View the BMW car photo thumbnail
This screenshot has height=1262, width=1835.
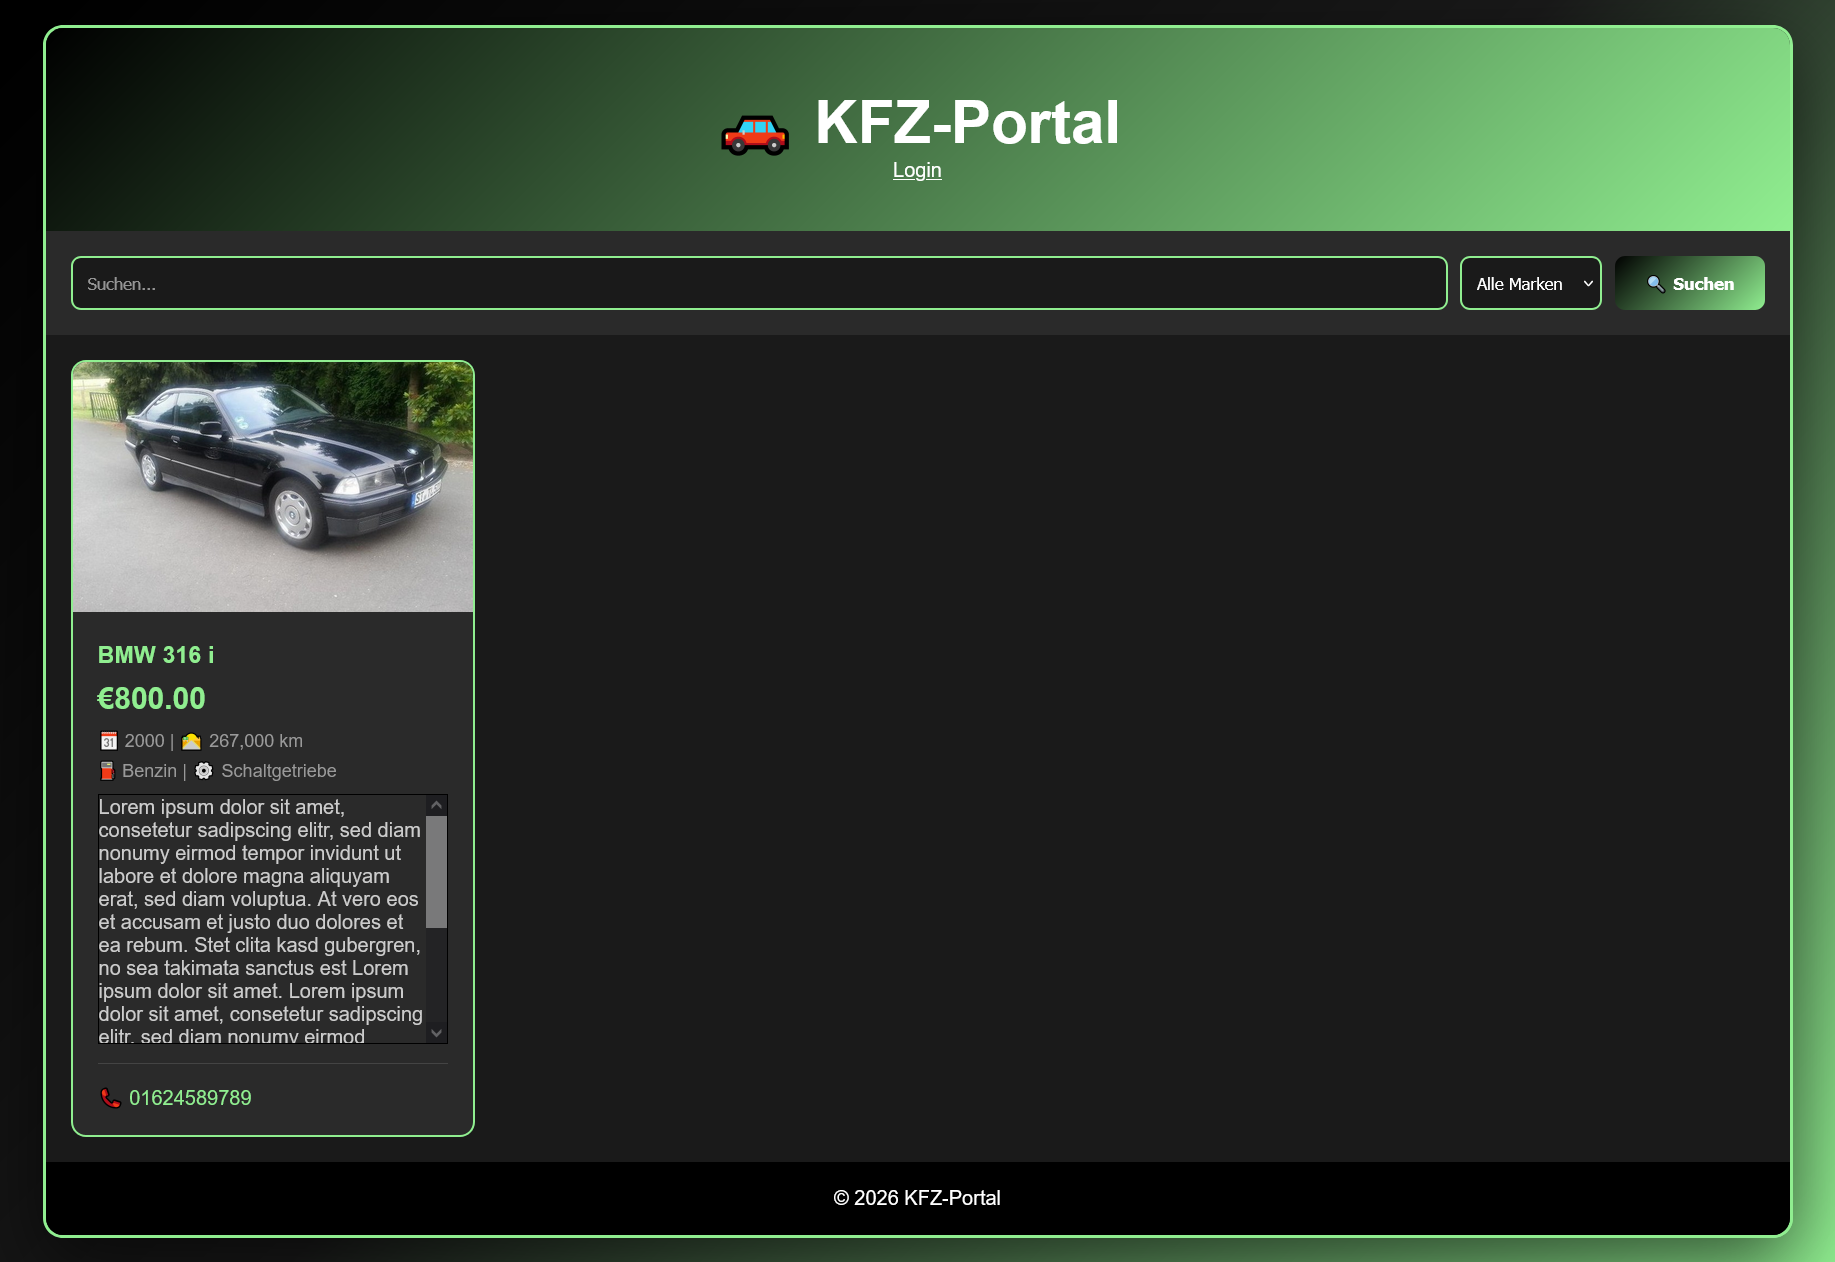[272, 487]
